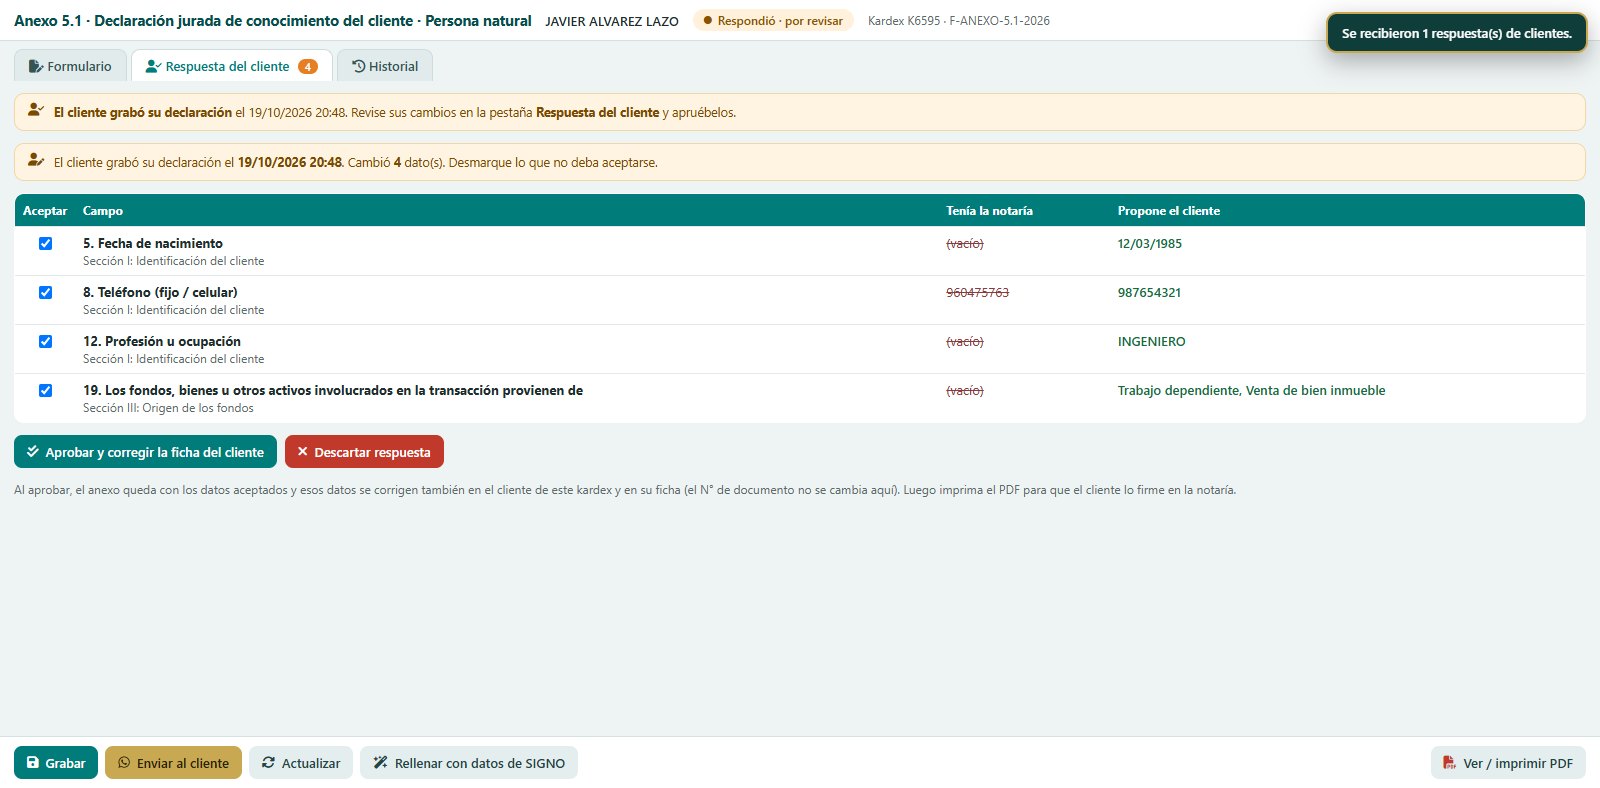Click the 5. Fecha de nacimiento label
The width and height of the screenshot is (1600, 788).
(x=153, y=243)
